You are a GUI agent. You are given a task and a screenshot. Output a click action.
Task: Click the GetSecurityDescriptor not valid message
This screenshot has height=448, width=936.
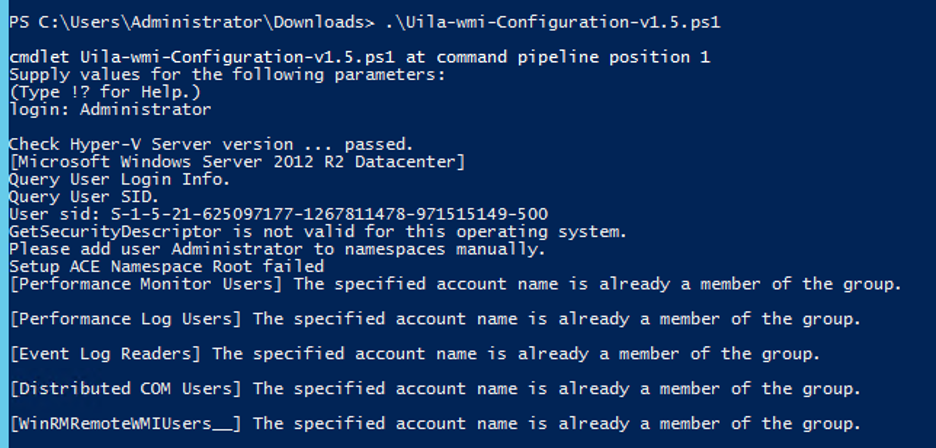point(318,231)
